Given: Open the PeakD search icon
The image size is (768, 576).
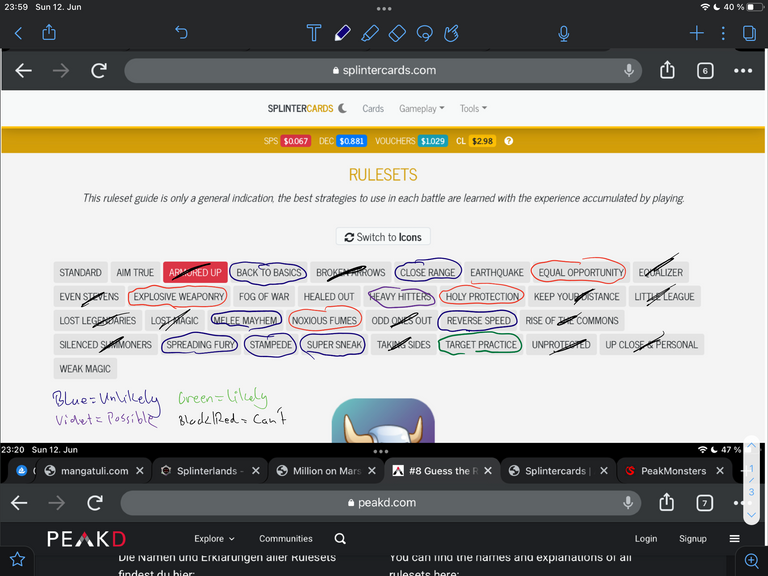Looking at the screenshot, I should click(340, 539).
